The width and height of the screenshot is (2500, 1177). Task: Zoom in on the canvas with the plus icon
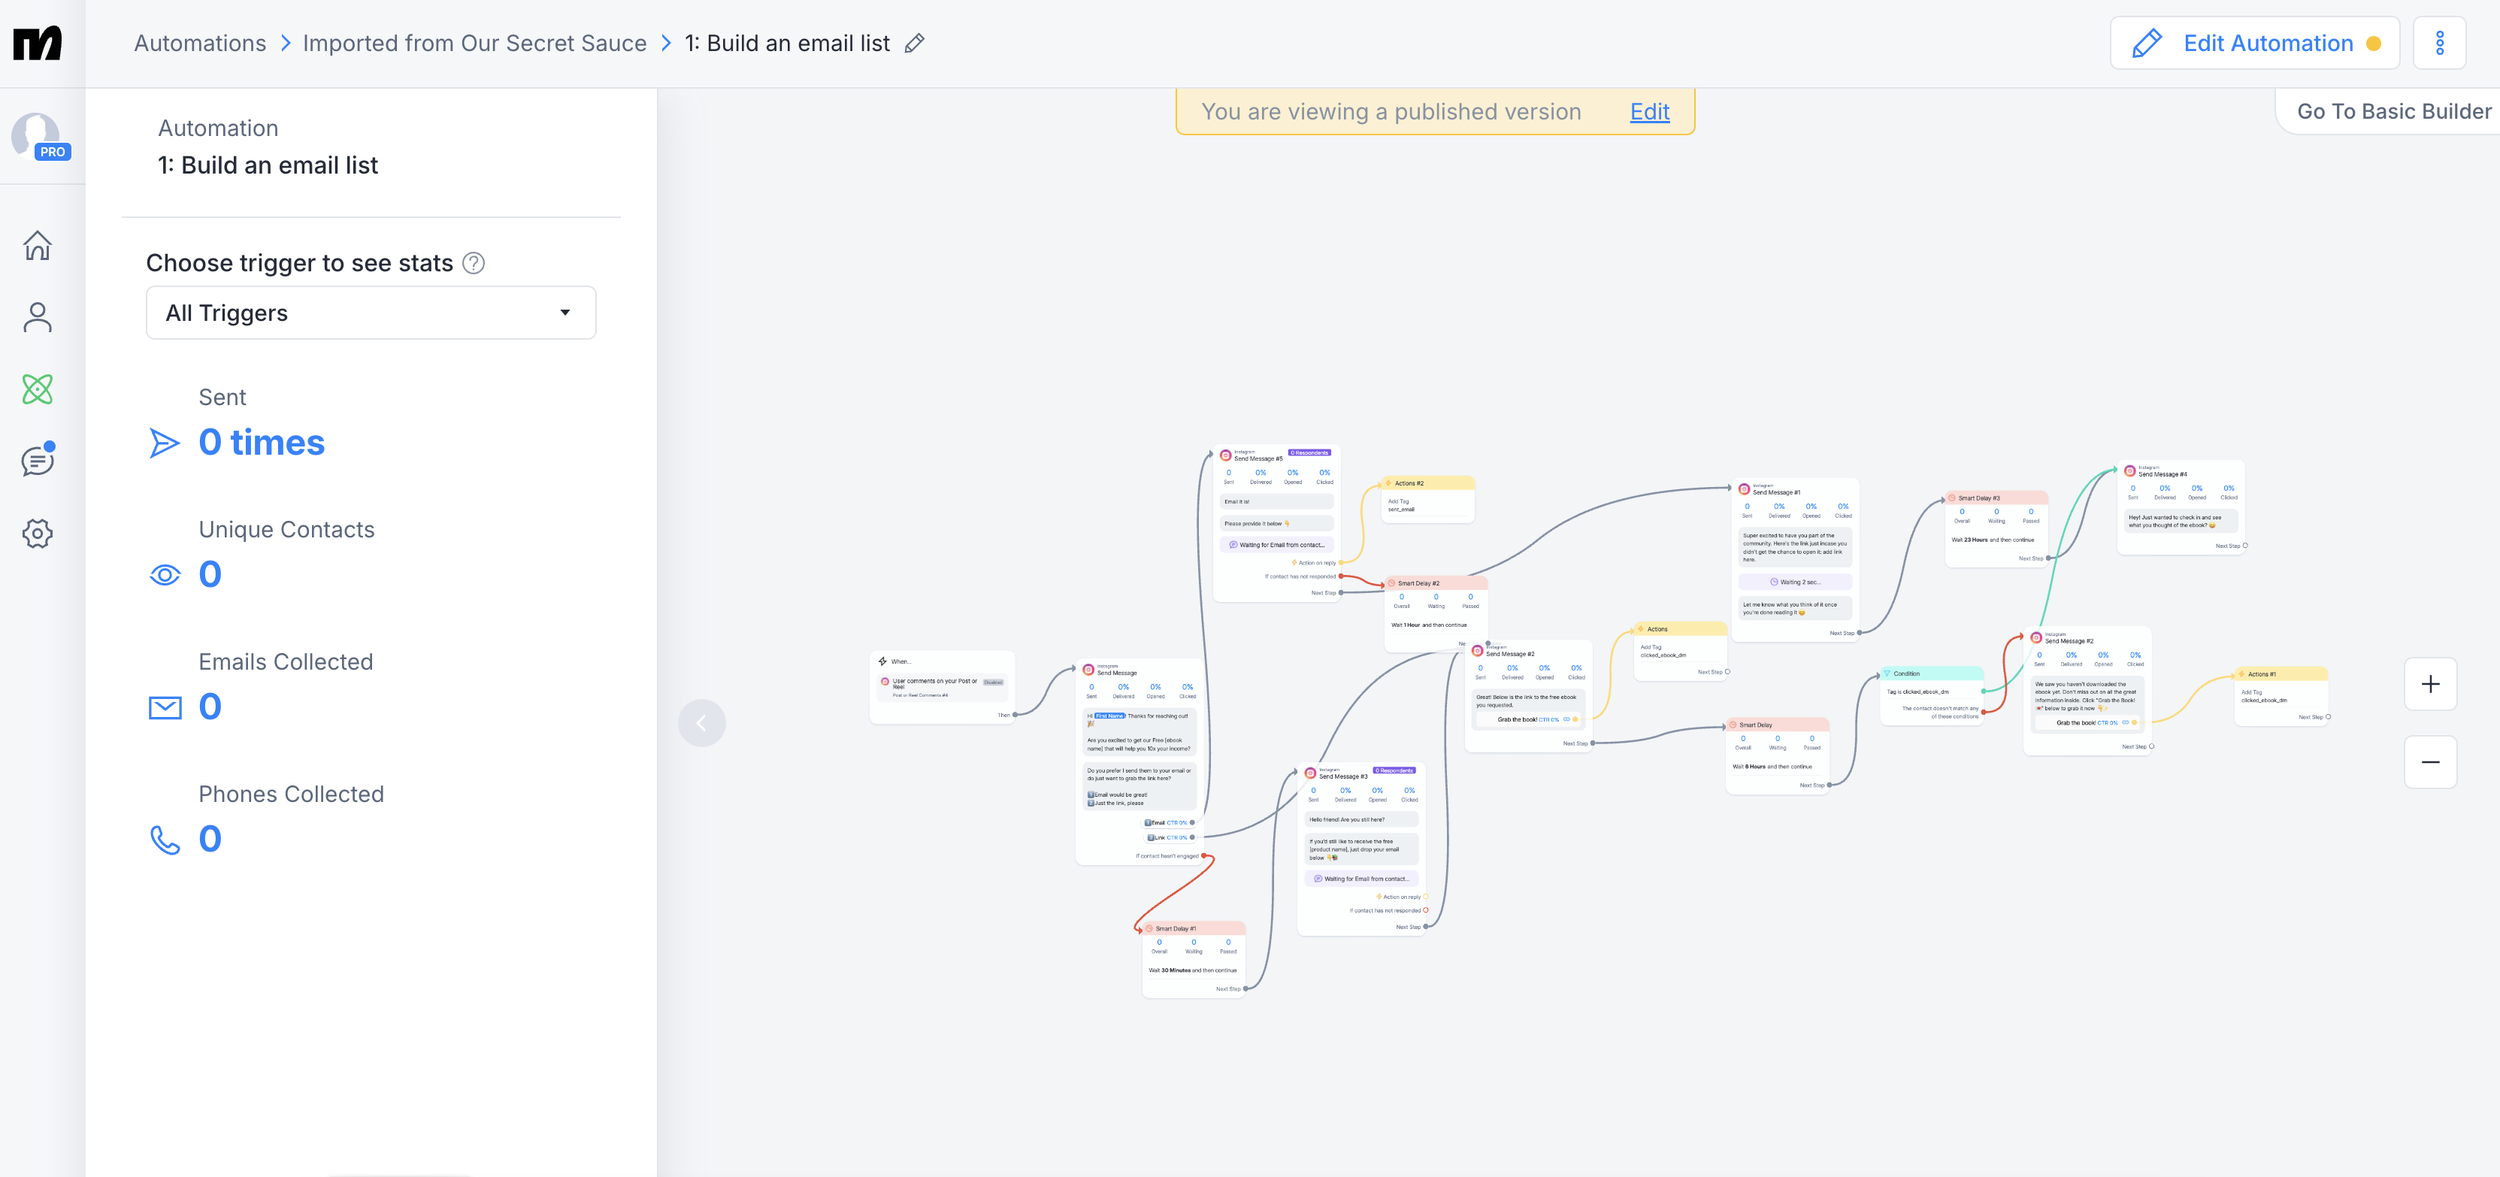tap(2430, 684)
